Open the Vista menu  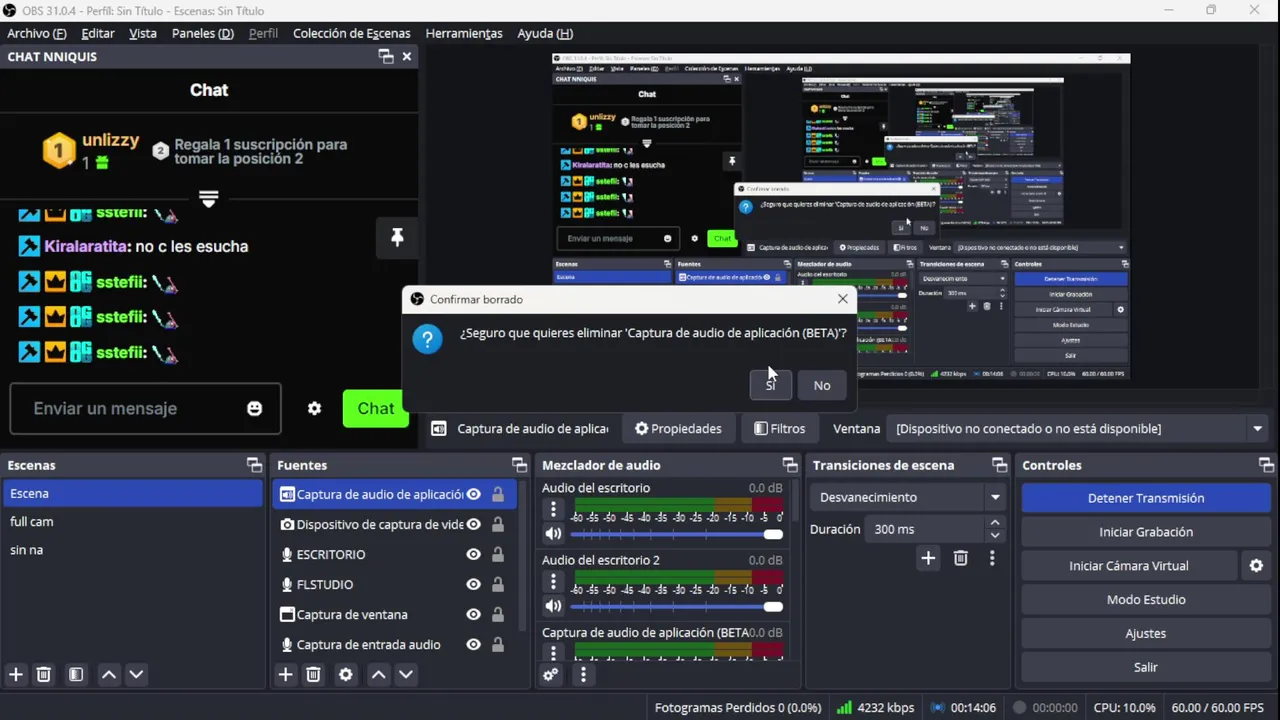pos(143,33)
